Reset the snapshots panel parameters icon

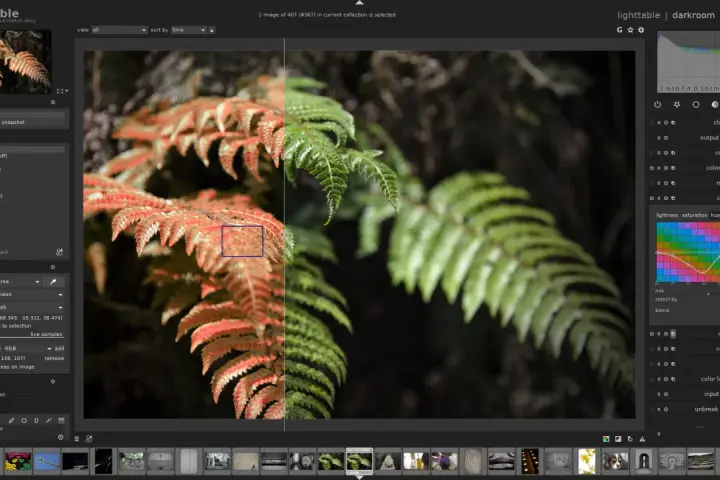point(53,102)
